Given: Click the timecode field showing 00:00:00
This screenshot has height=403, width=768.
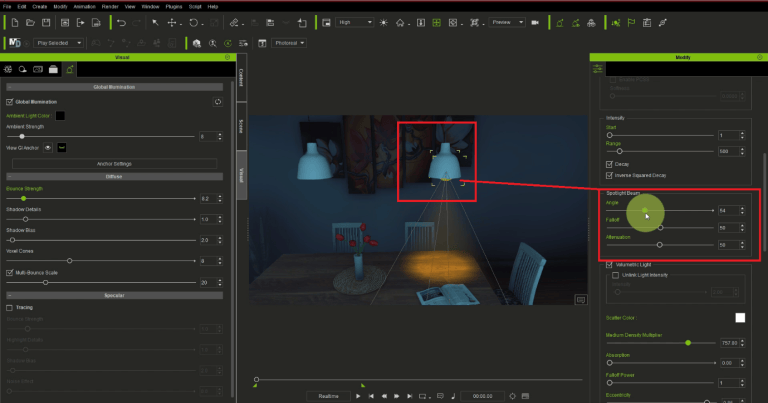Looking at the screenshot, I should (482, 396).
